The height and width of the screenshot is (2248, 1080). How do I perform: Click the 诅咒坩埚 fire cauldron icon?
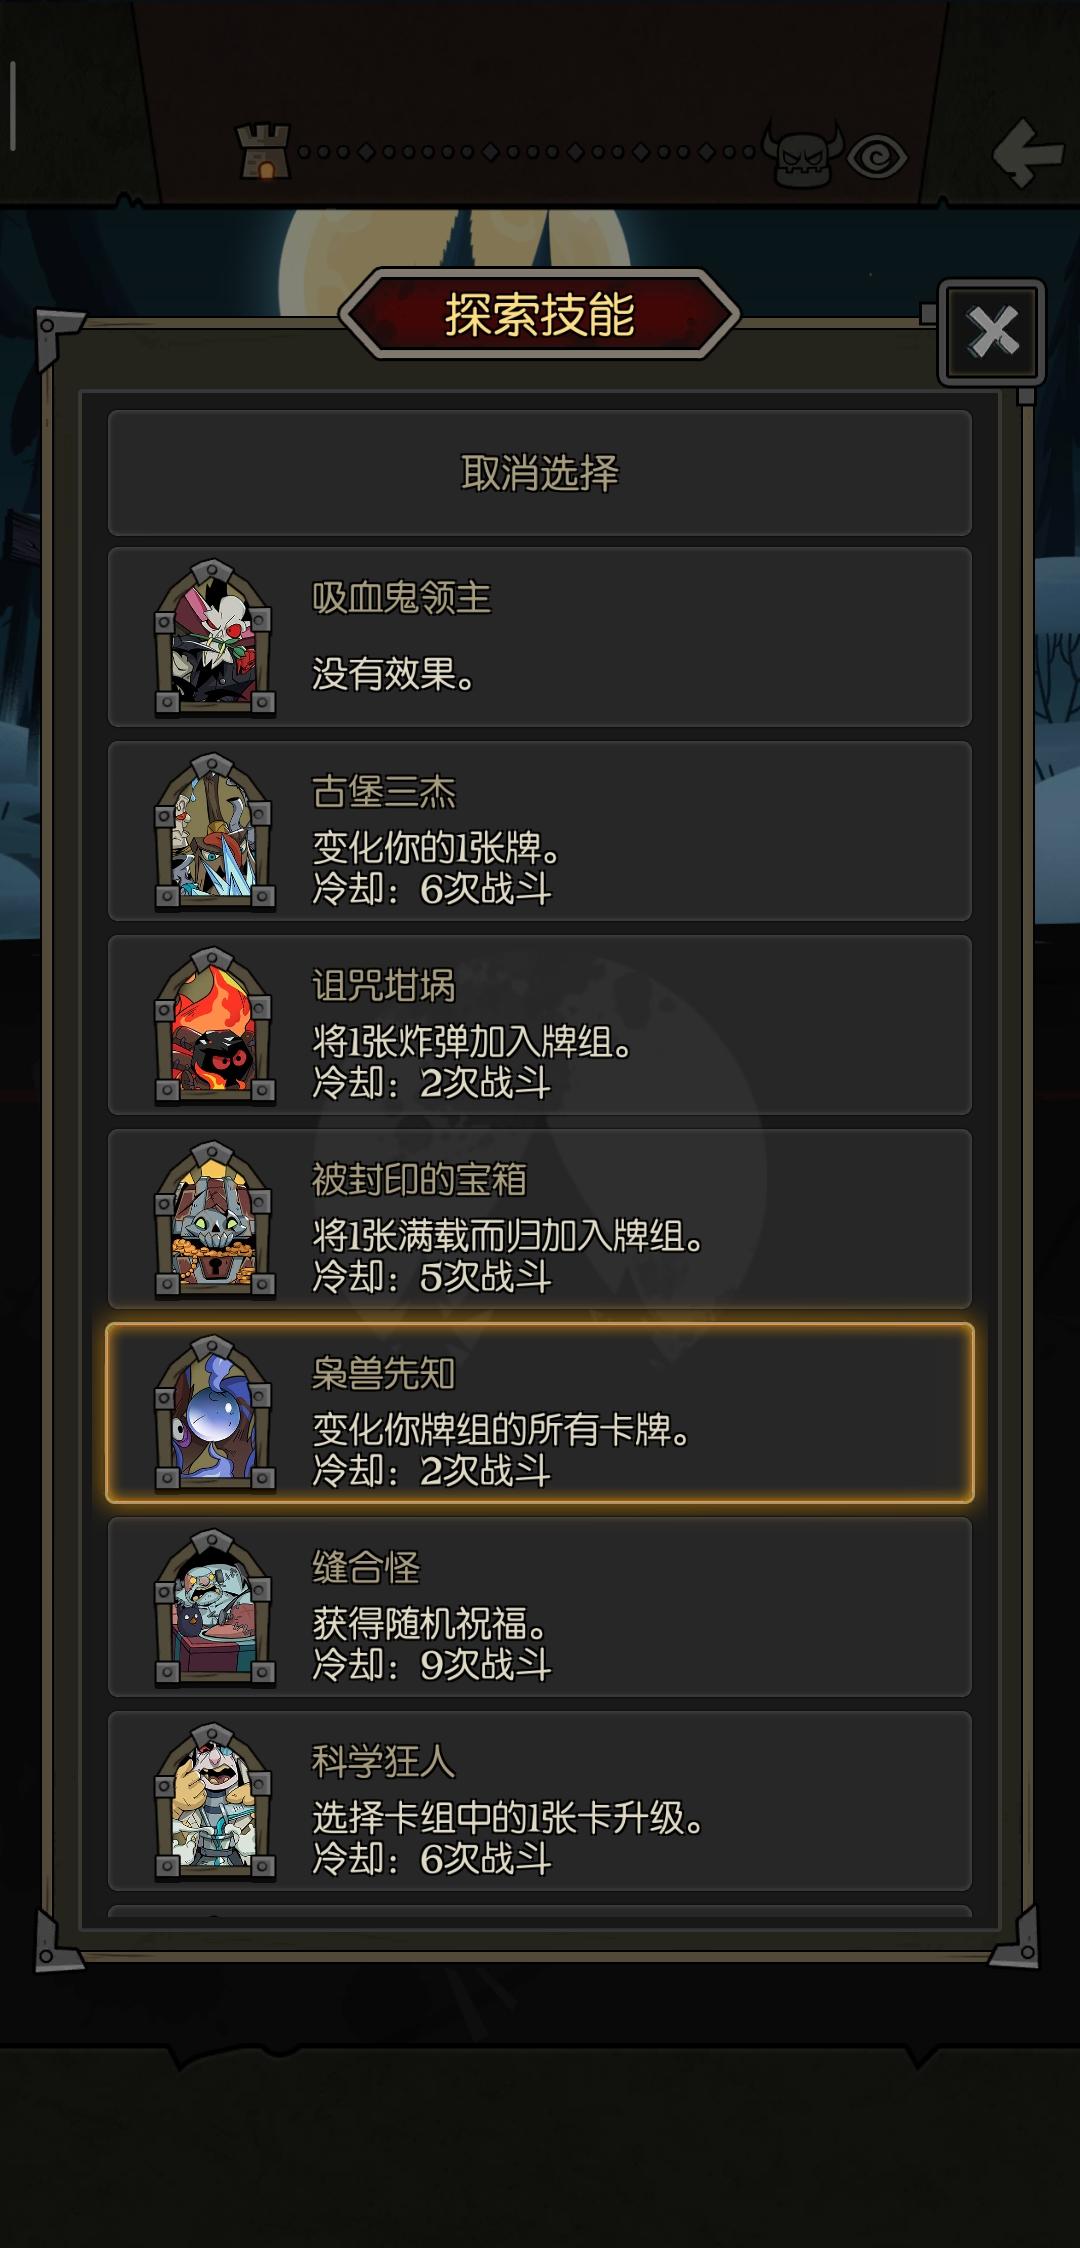[x=214, y=1026]
